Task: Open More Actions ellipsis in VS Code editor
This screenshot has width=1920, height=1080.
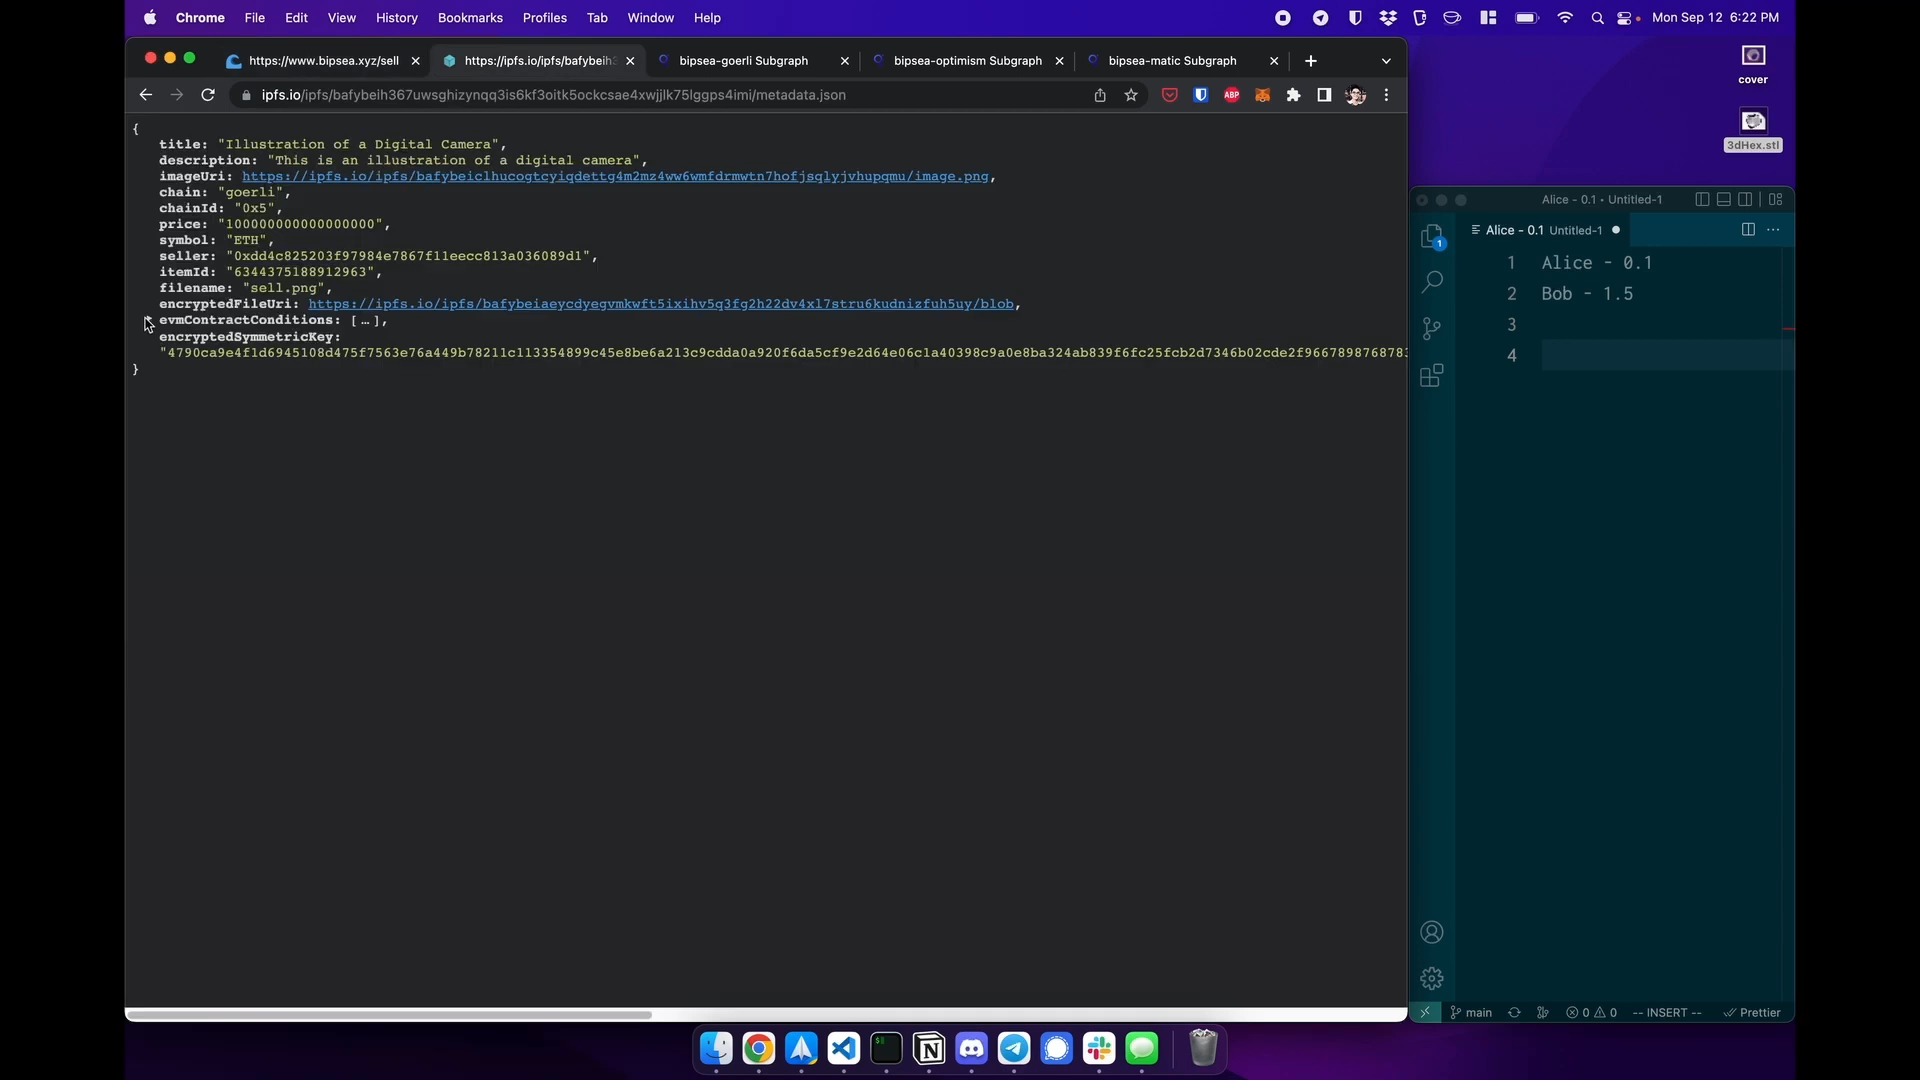Action: click(1773, 230)
